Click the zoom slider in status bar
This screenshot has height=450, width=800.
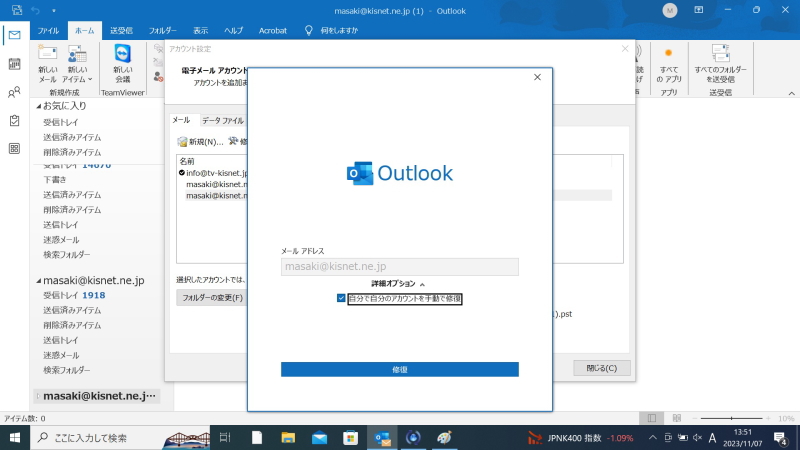pos(731,418)
